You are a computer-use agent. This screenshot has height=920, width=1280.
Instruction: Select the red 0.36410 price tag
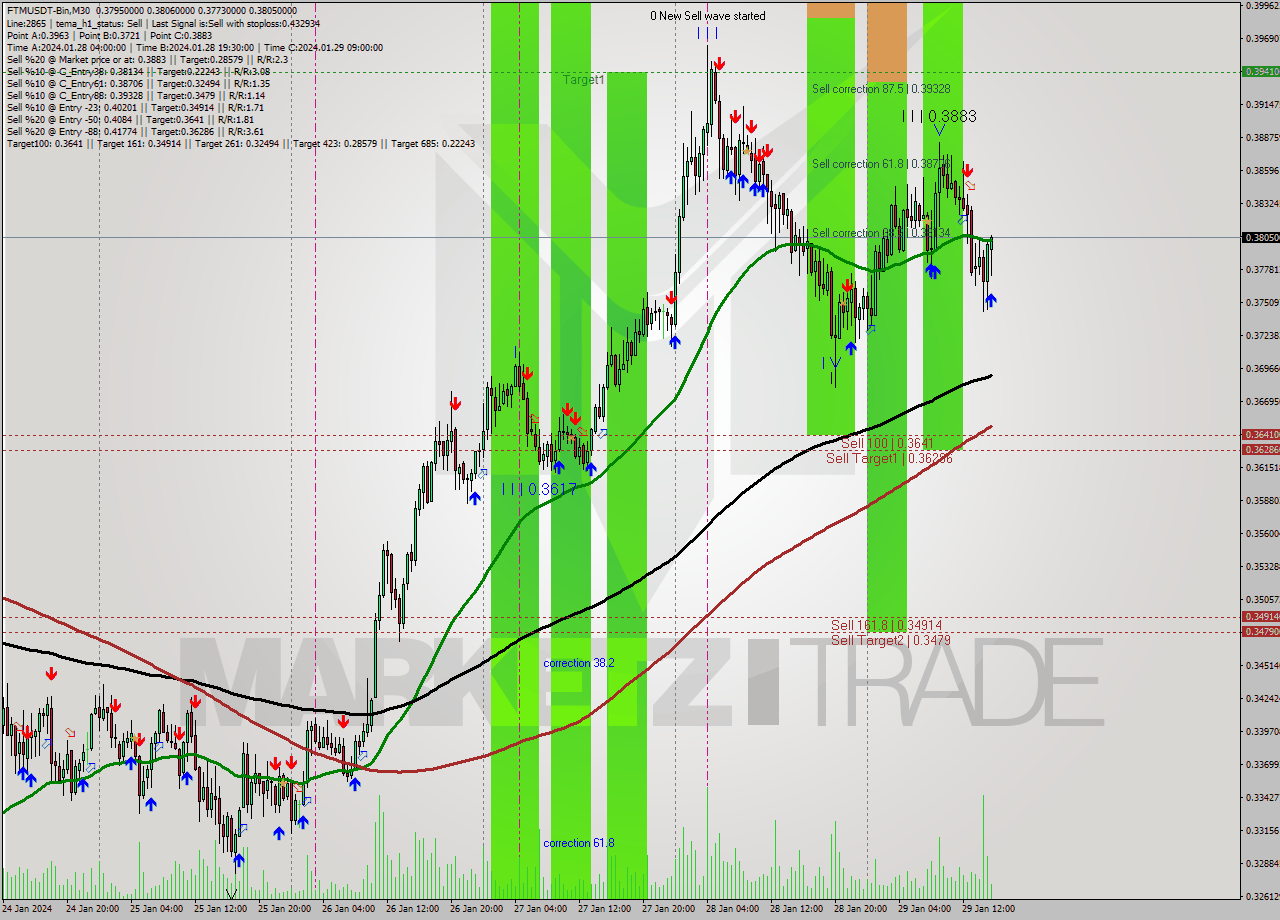(1260, 434)
